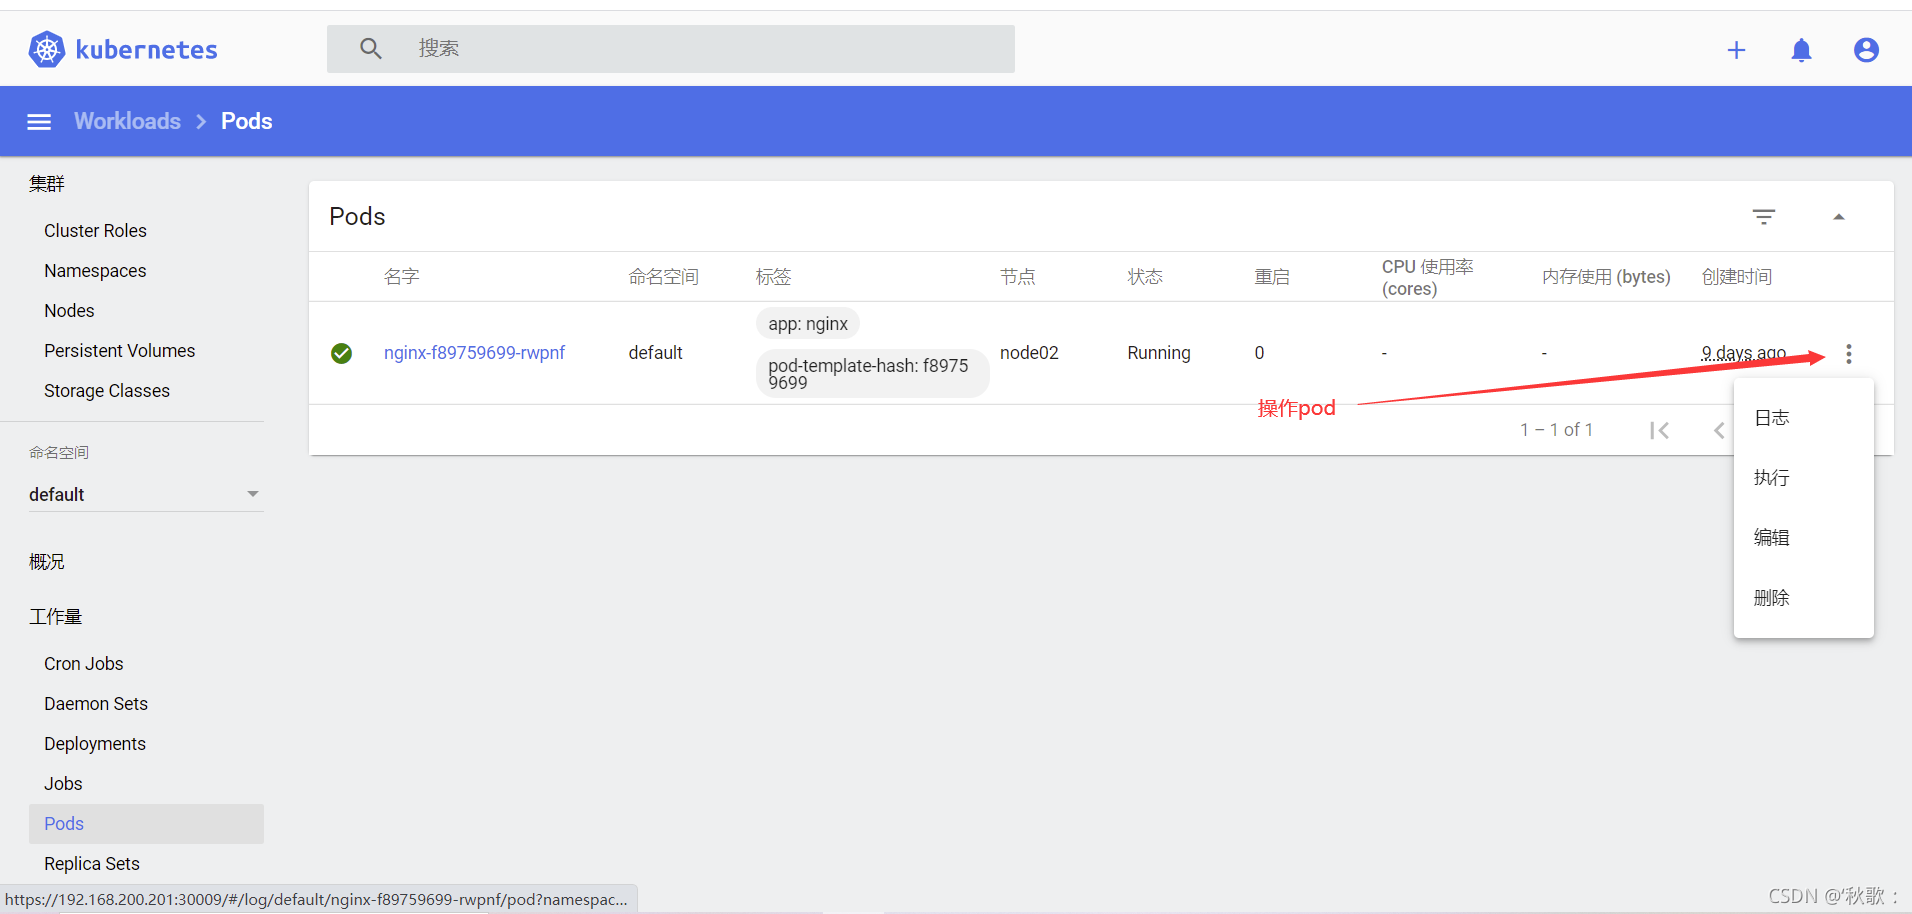This screenshot has height=914, width=1912.
Task: Open Deployments in the sidebar
Action: (95, 744)
